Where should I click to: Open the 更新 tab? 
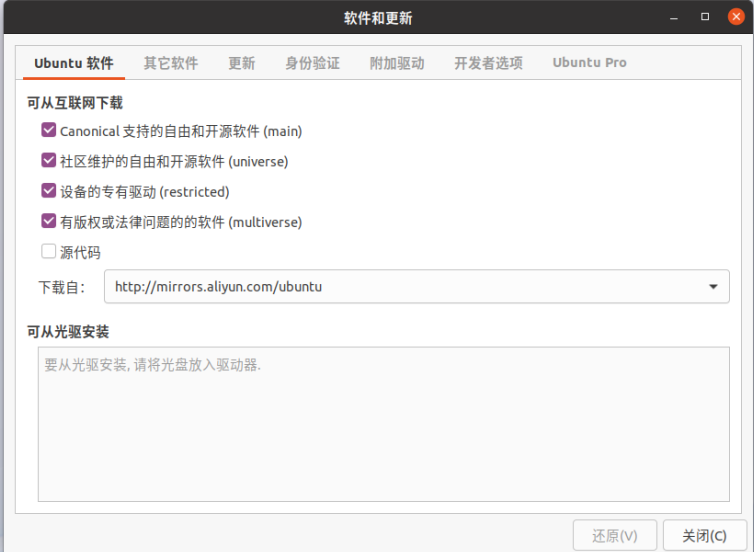[241, 63]
